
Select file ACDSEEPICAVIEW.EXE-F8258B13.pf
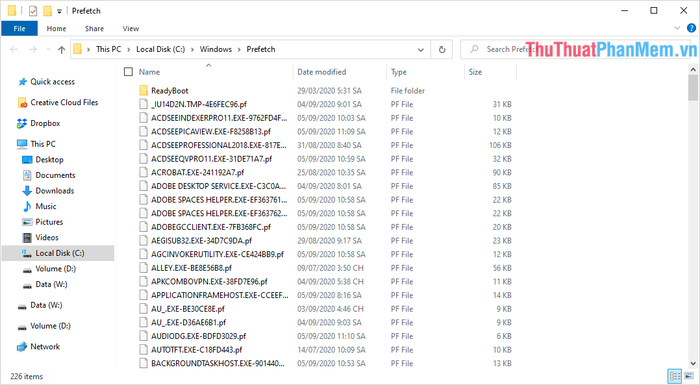[211, 132]
